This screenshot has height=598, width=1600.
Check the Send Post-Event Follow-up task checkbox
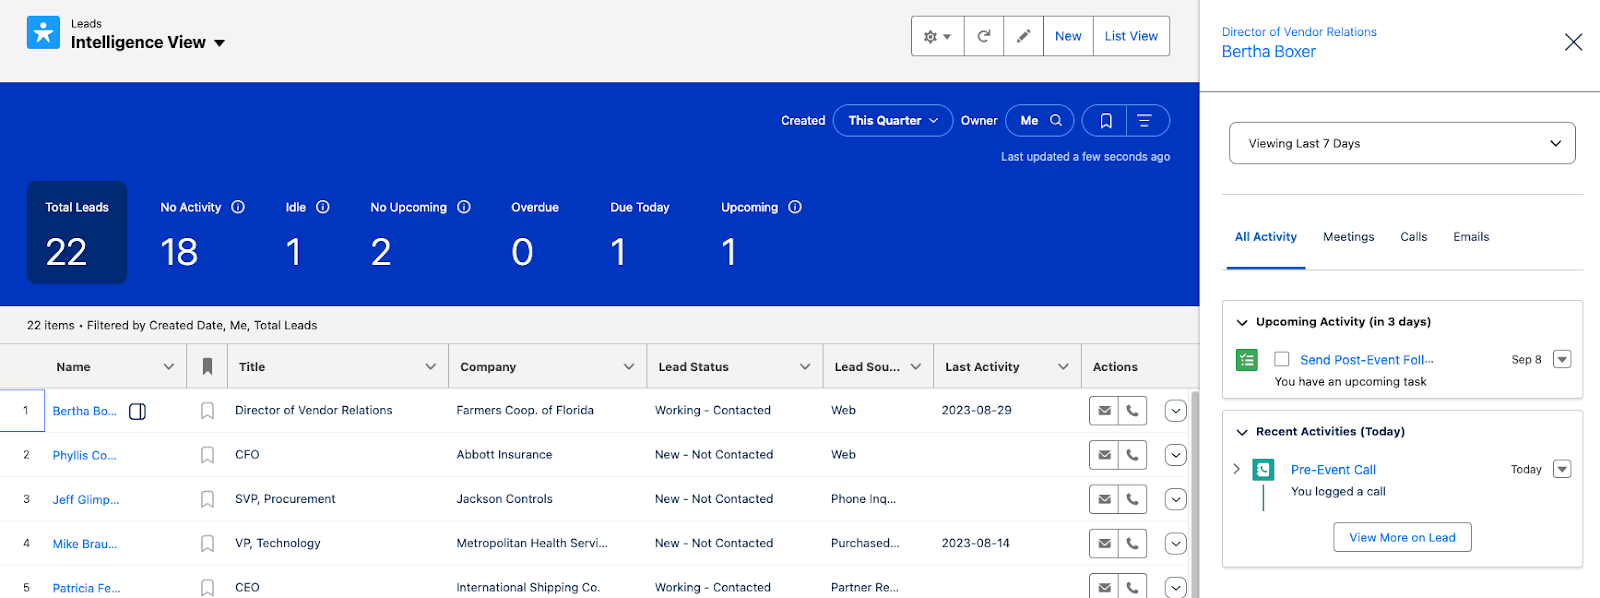1281,359
